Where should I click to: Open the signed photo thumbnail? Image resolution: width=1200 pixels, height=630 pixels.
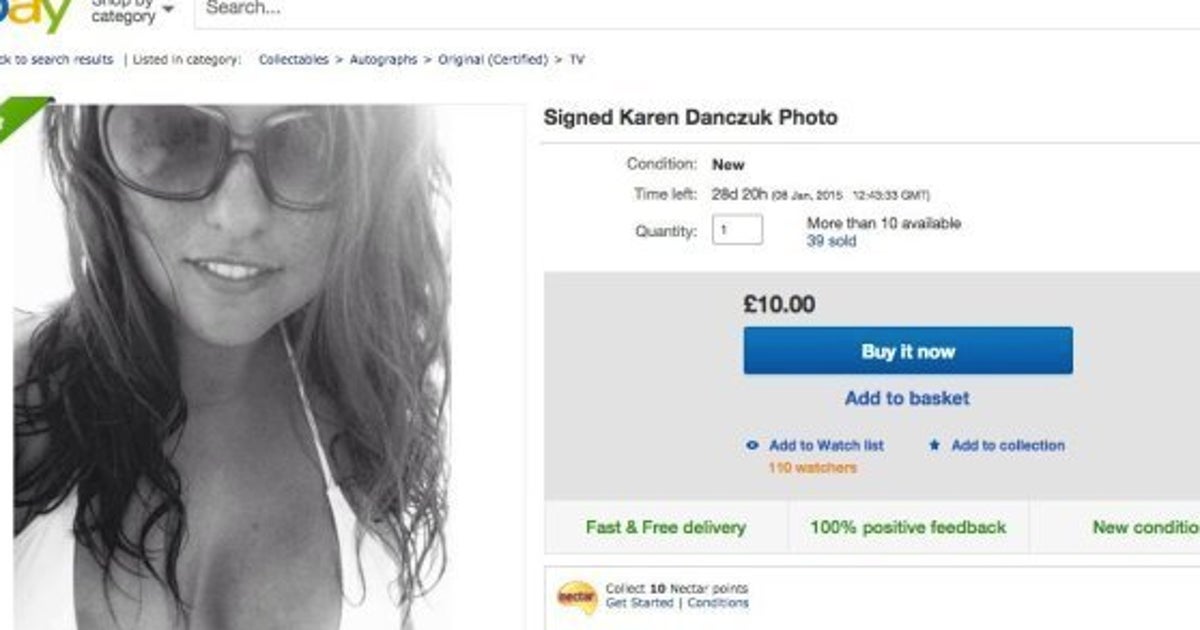232,365
